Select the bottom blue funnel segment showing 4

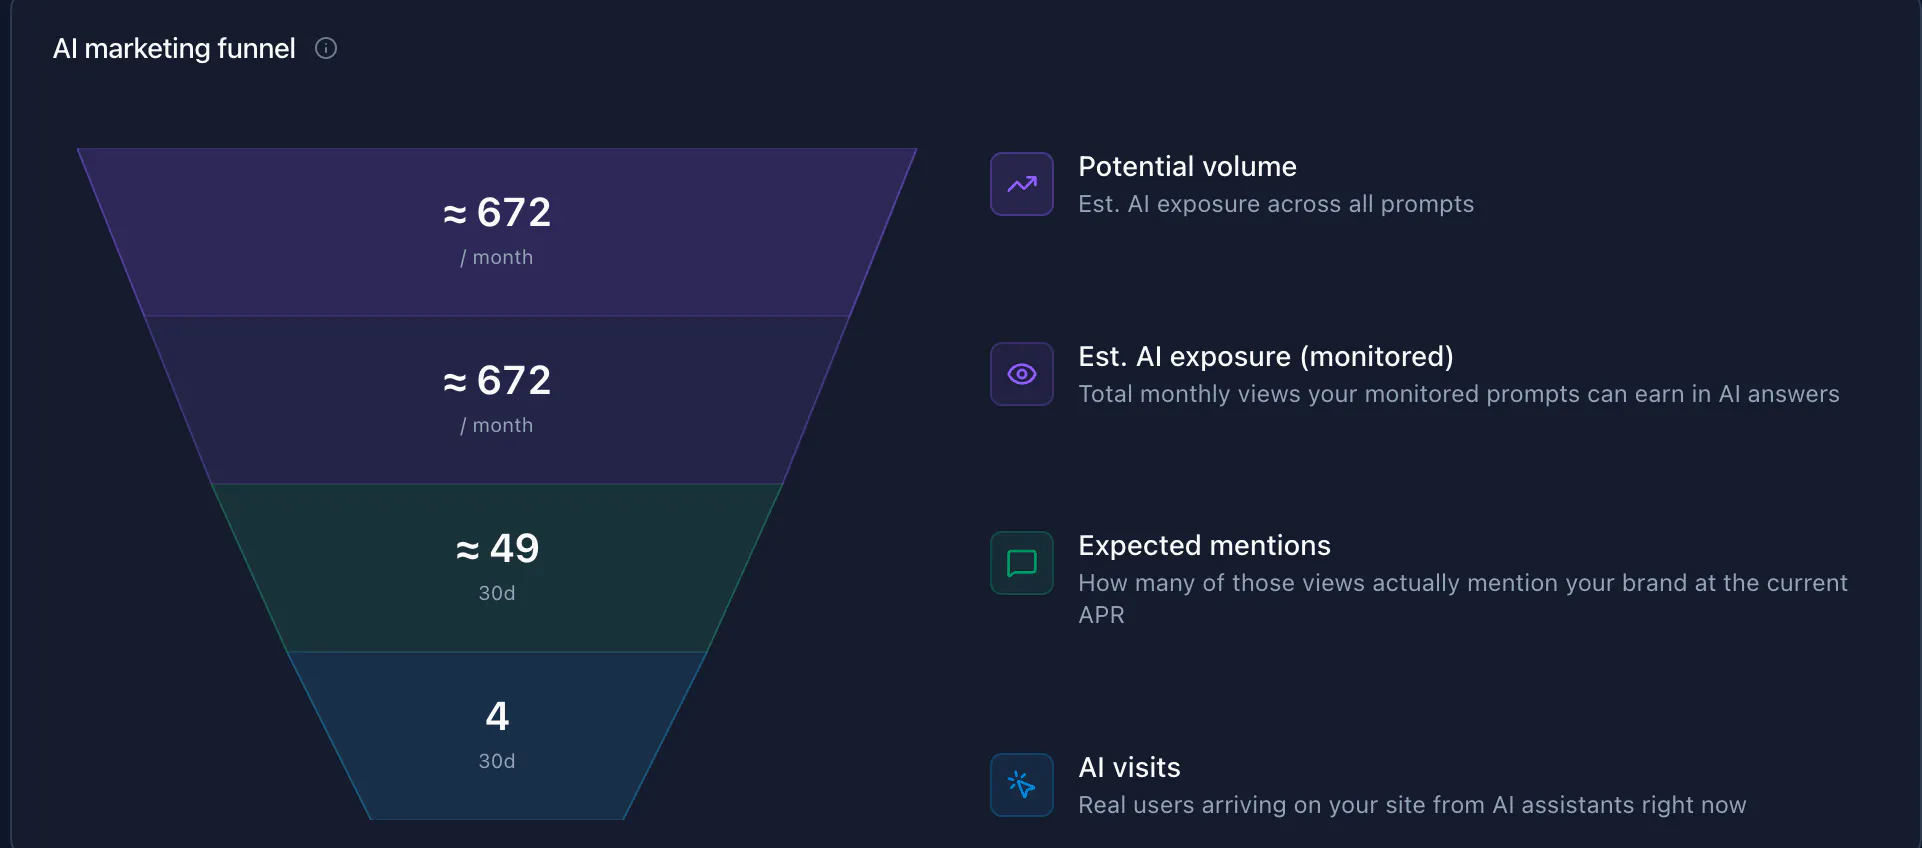pos(497,736)
